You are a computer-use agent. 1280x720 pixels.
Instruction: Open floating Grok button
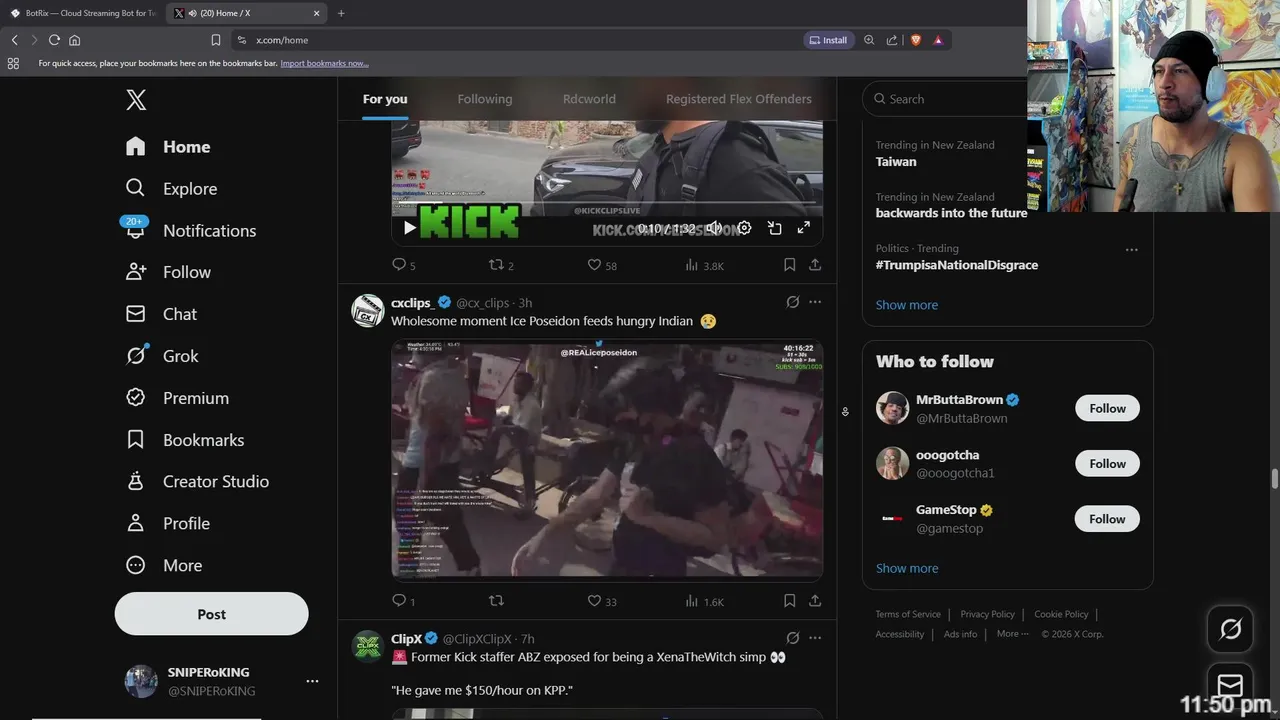(1230, 629)
